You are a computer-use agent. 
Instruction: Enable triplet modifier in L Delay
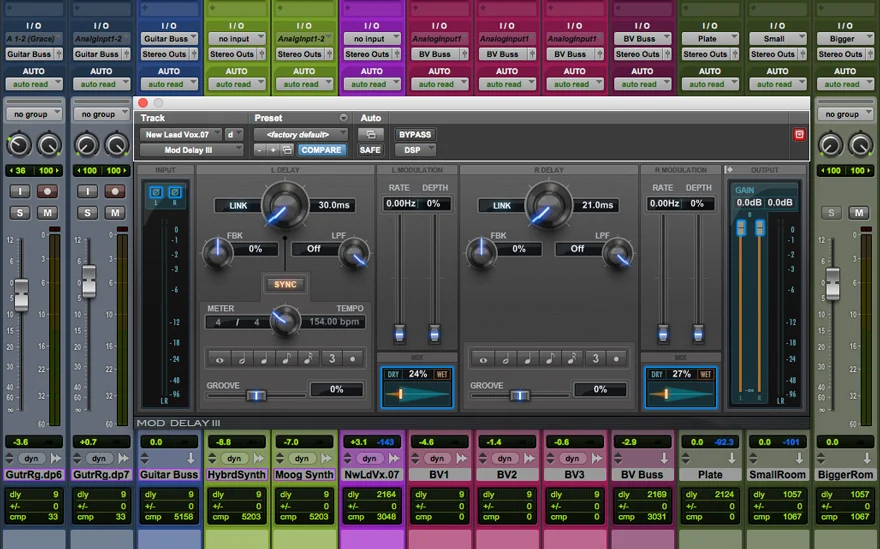[332, 359]
